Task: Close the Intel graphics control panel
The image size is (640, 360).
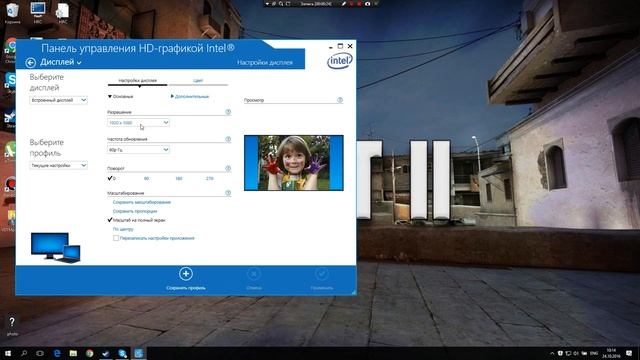Action: [x=350, y=46]
